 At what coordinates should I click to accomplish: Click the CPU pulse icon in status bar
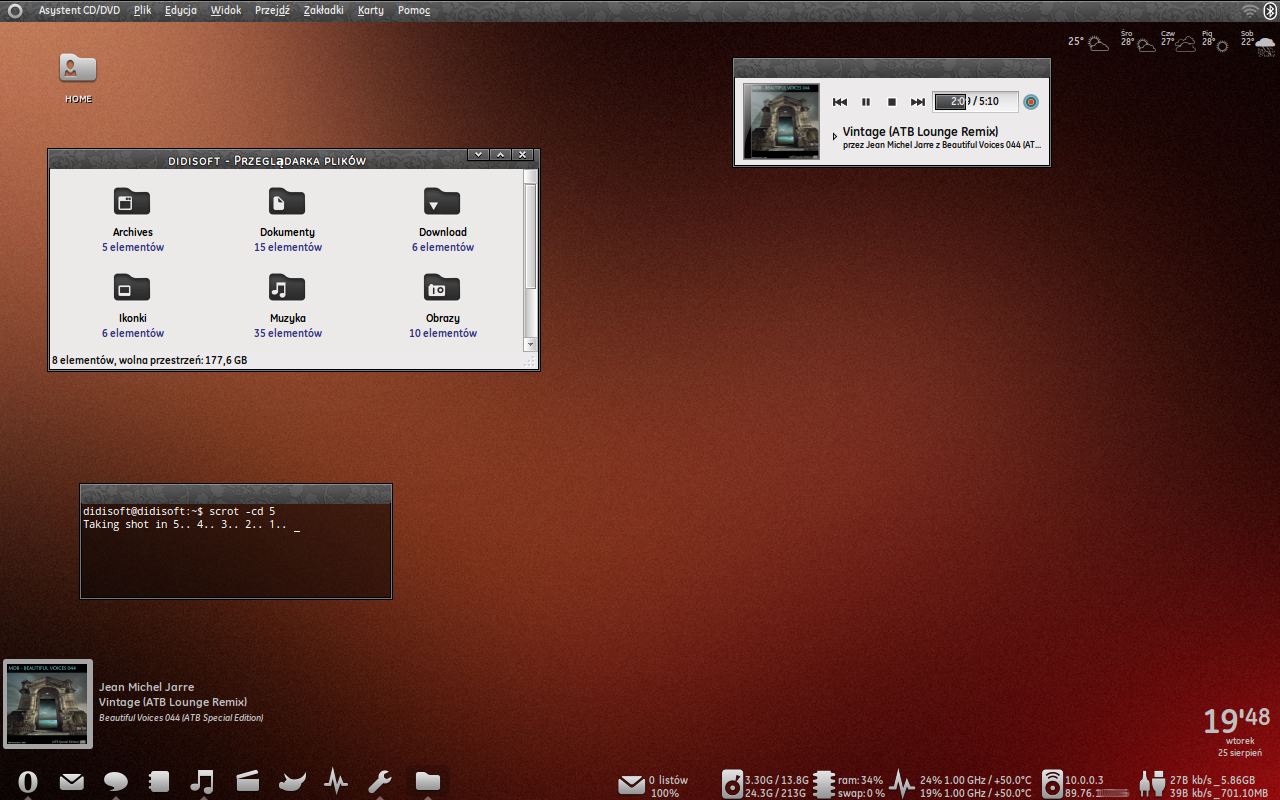pyautogui.click(x=902, y=785)
